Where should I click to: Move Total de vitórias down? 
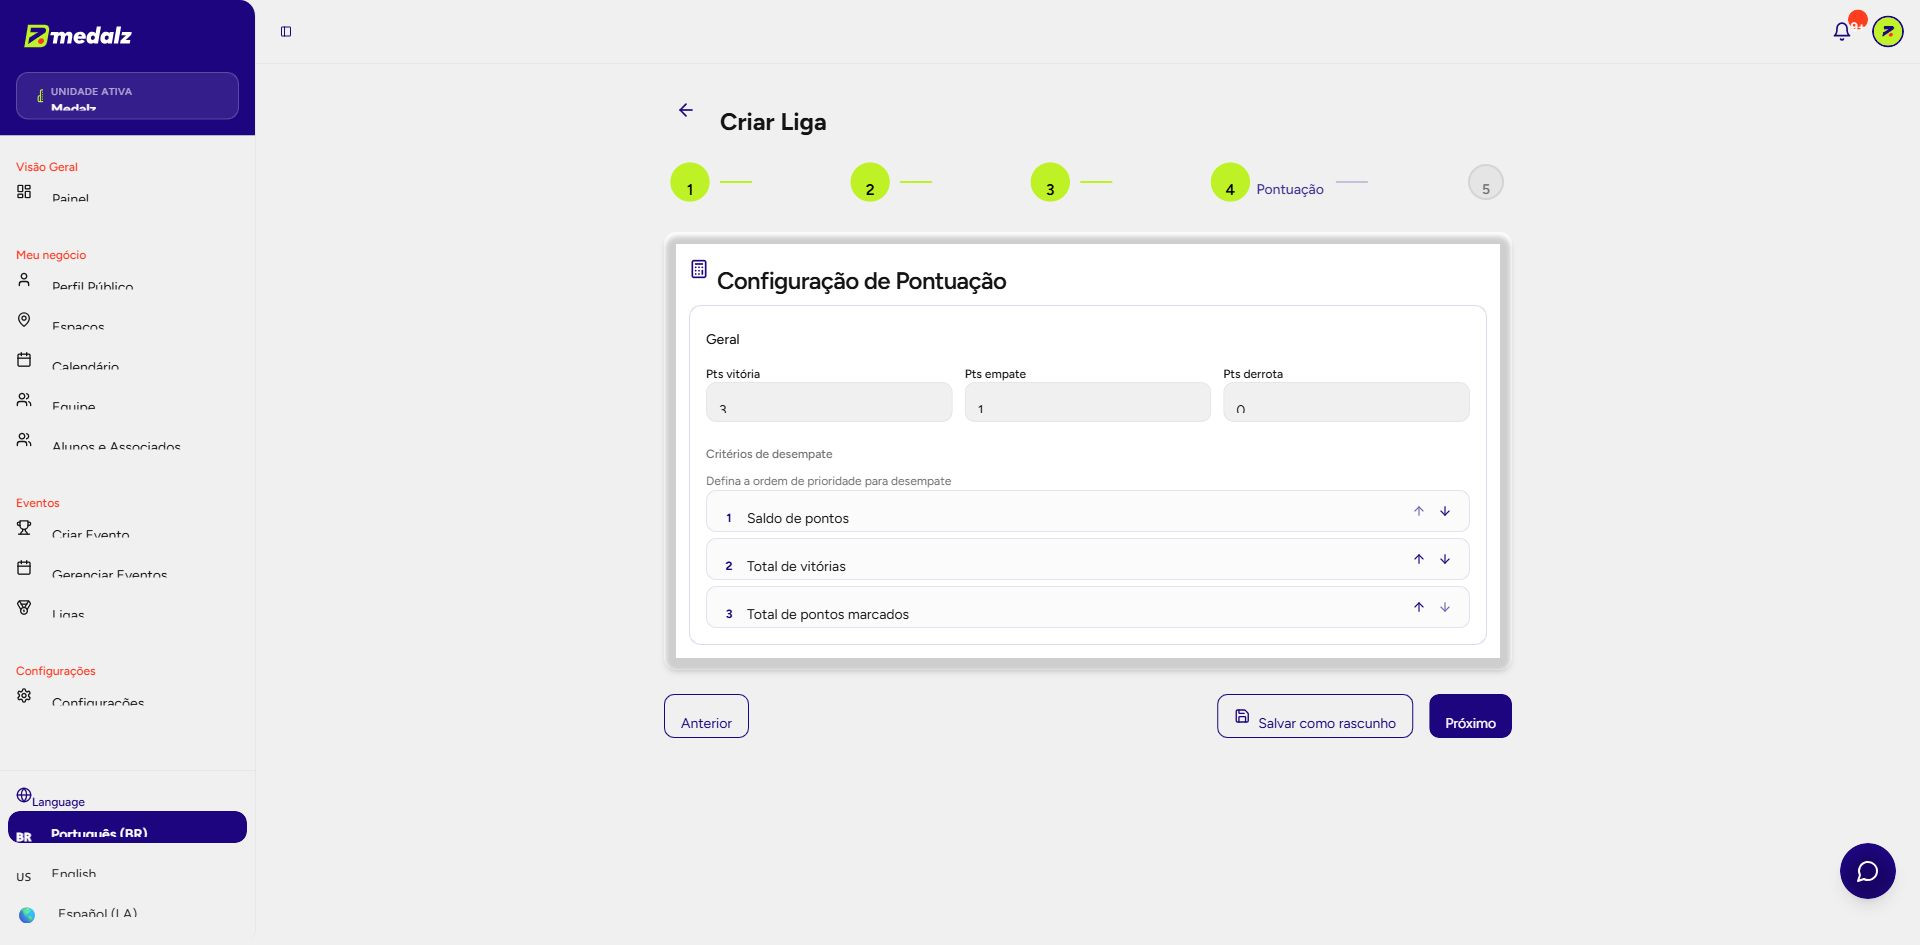pos(1445,559)
